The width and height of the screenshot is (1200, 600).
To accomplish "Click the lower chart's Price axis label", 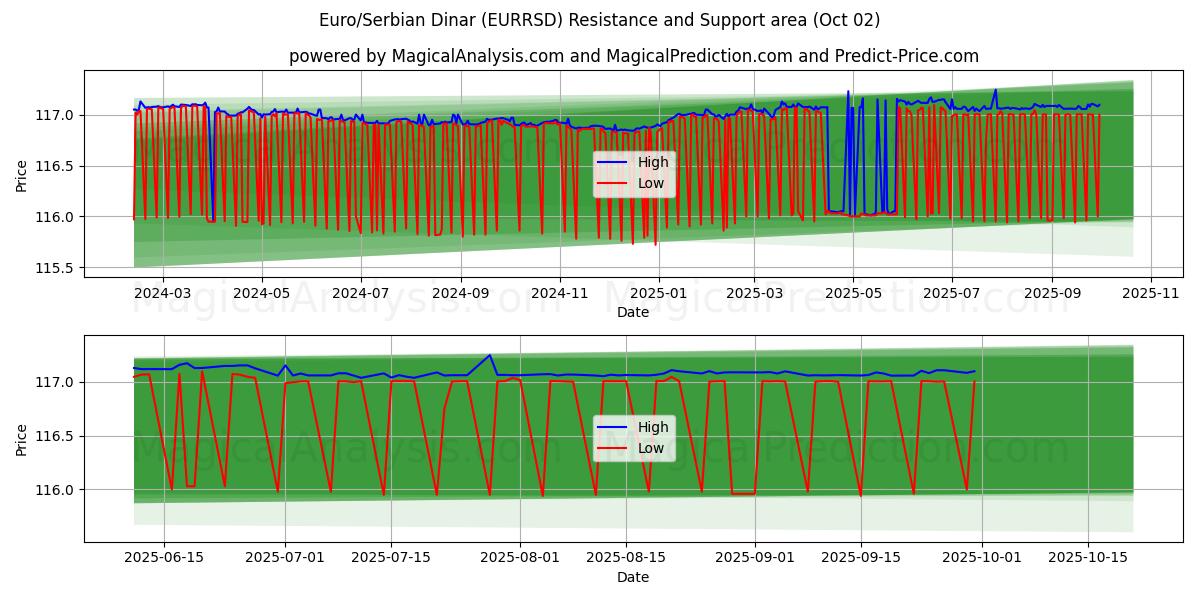I will point(22,438).
